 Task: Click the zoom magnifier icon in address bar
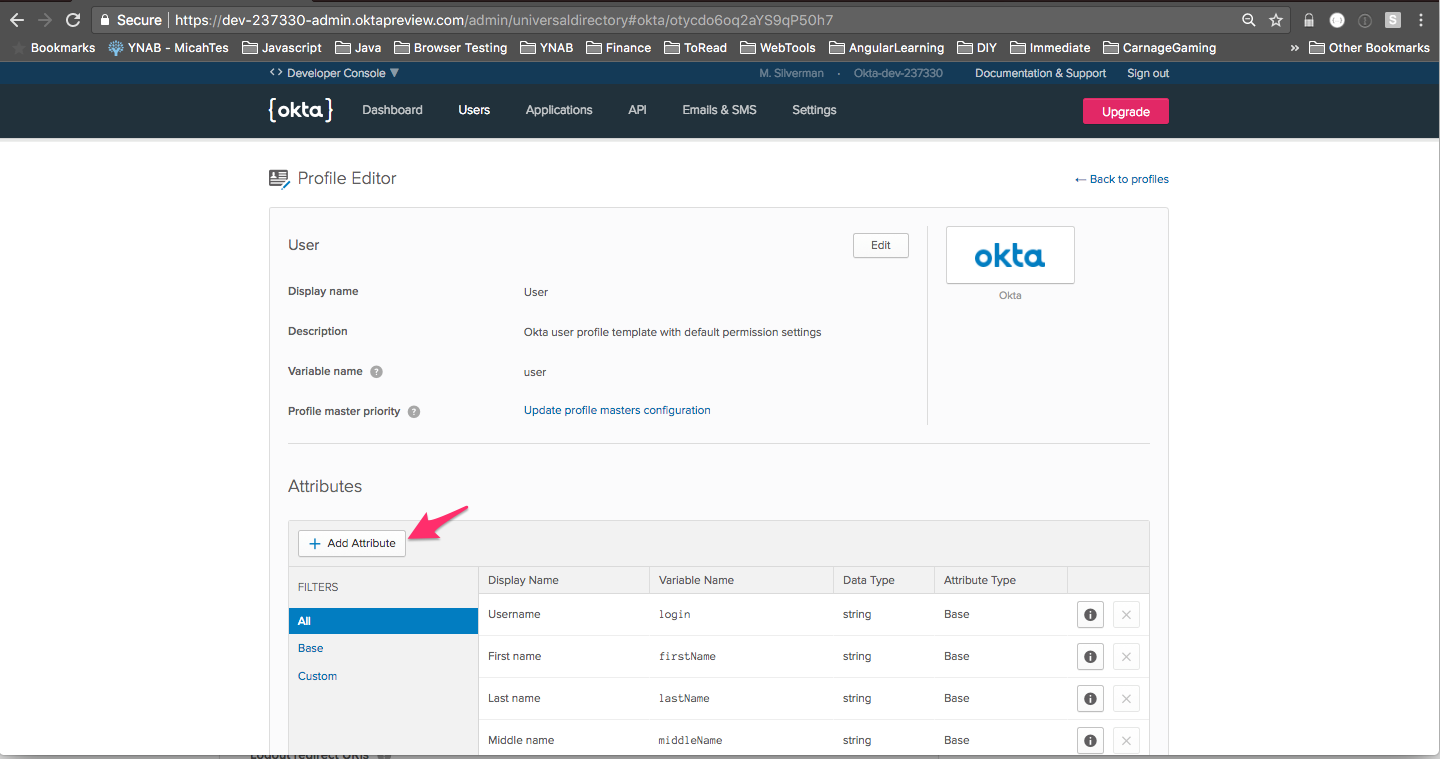click(1249, 20)
